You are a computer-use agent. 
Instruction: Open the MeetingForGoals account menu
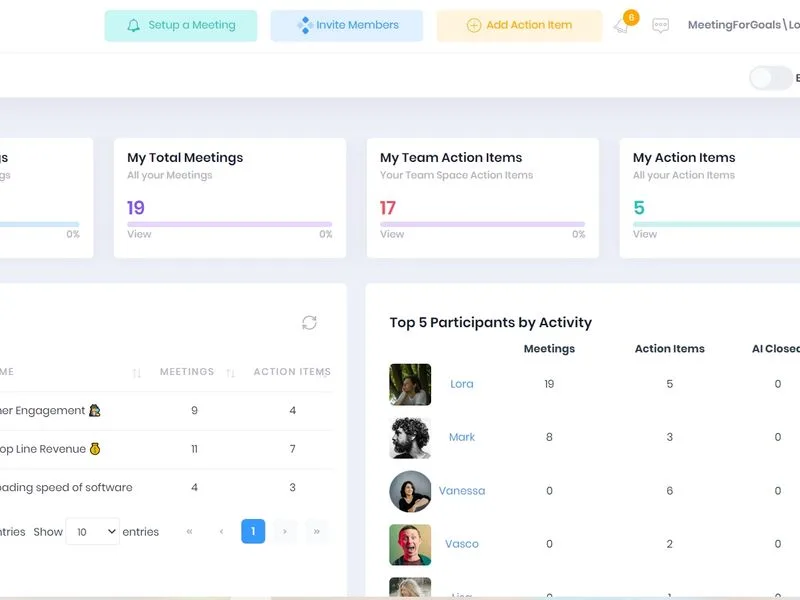point(743,24)
